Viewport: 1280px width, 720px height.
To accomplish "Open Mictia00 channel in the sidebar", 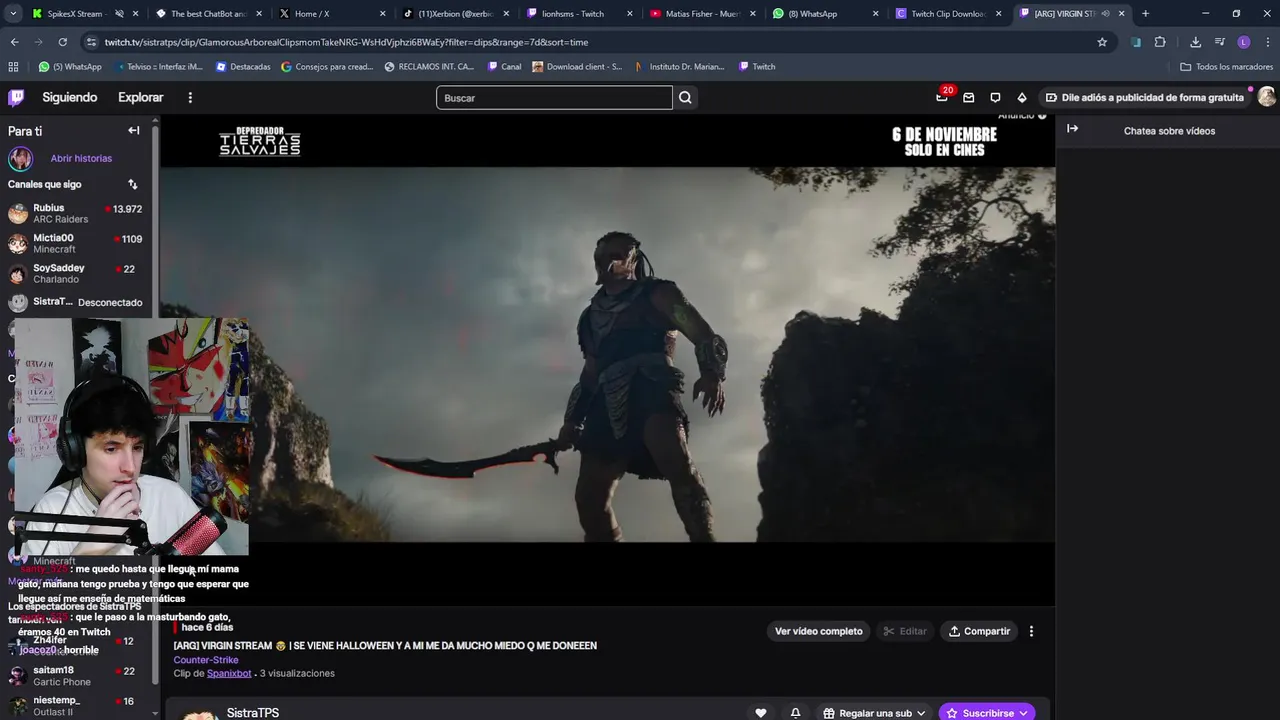I will [x=76, y=243].
